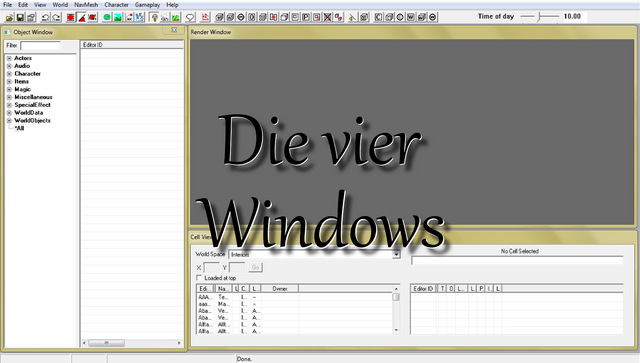Image resolution: width=640 pixels, height=363 pixels.
Task: Redo the last action in toolbar
Action: click(56, 17)
